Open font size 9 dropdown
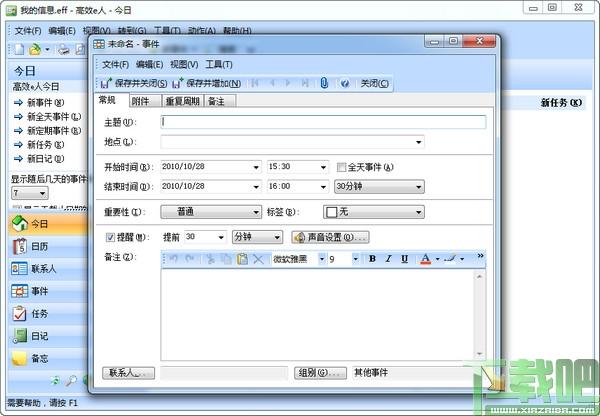This screenshot has width=600, height=416. tap(355, 259)
